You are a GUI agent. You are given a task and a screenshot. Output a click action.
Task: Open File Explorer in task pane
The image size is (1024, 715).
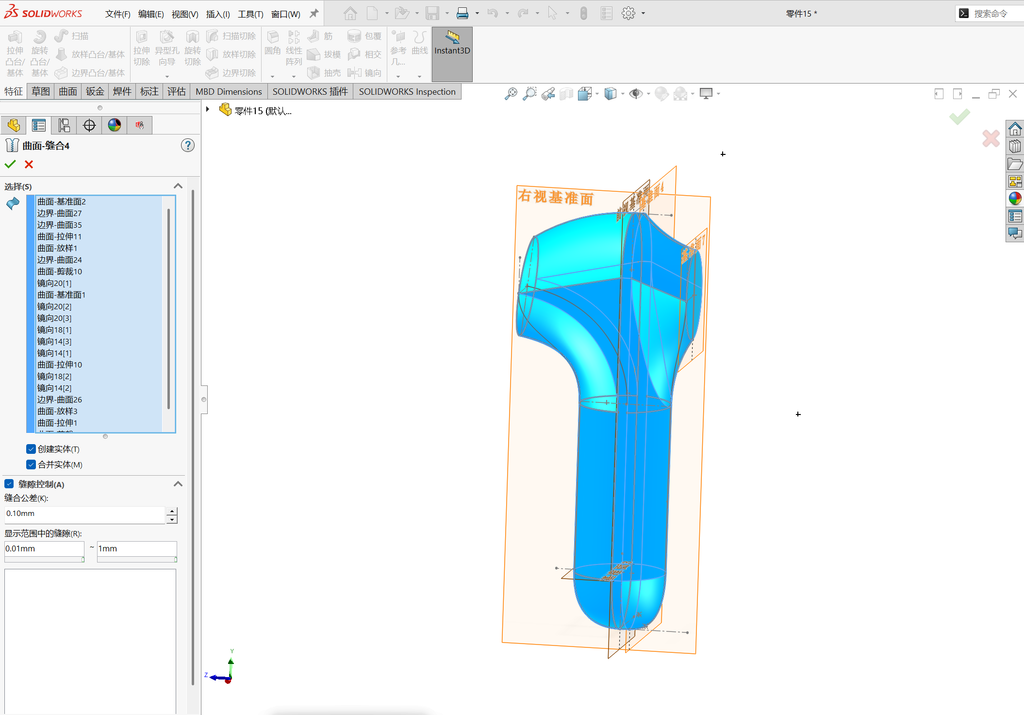pyautogui.click(x=1015, y=163)
